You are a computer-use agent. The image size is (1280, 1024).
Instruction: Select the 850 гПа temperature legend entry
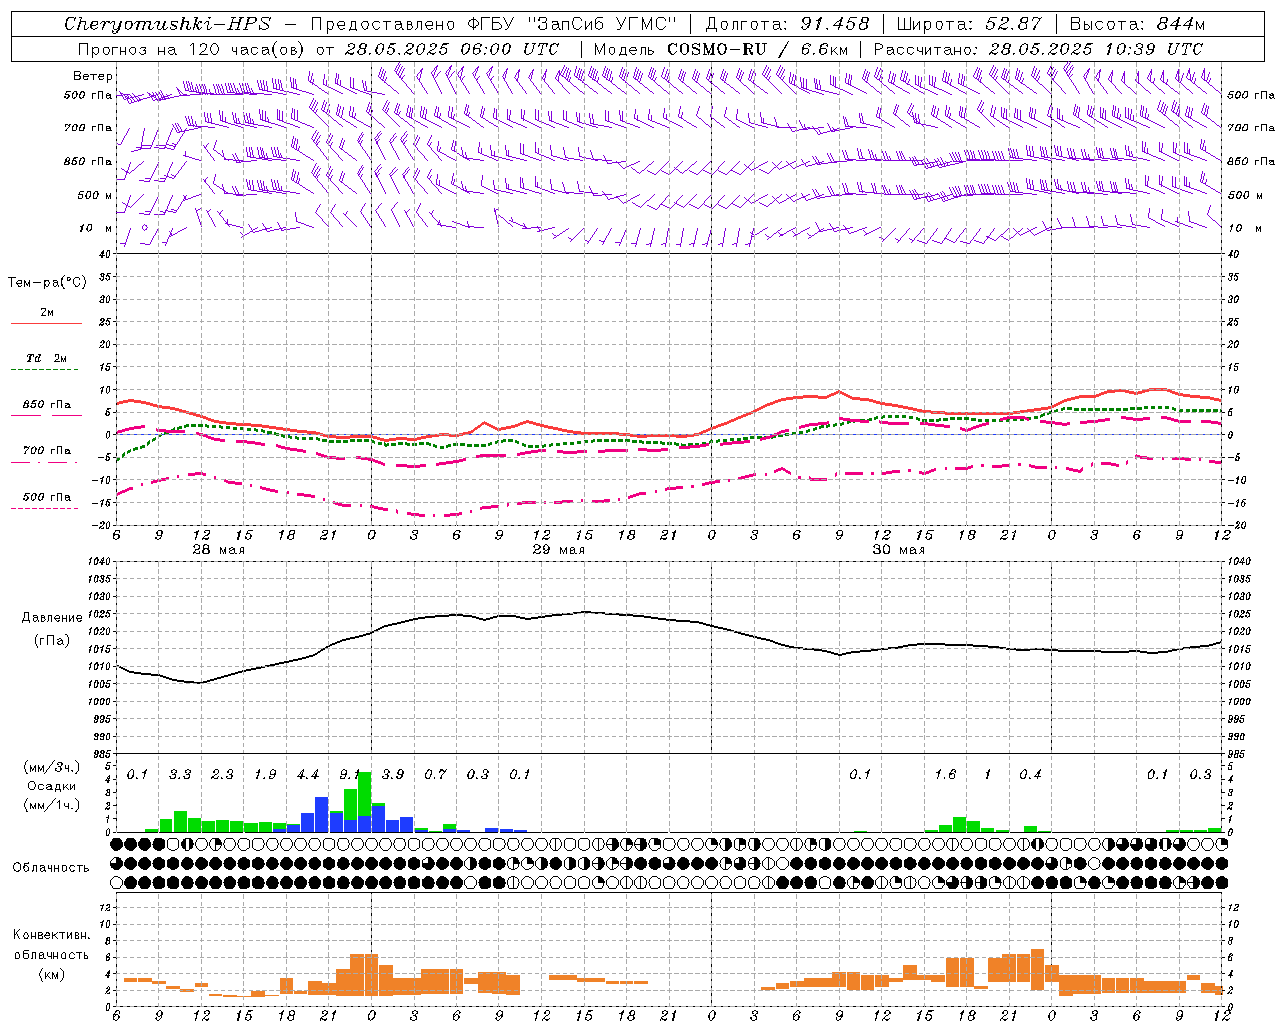[47, 405]
